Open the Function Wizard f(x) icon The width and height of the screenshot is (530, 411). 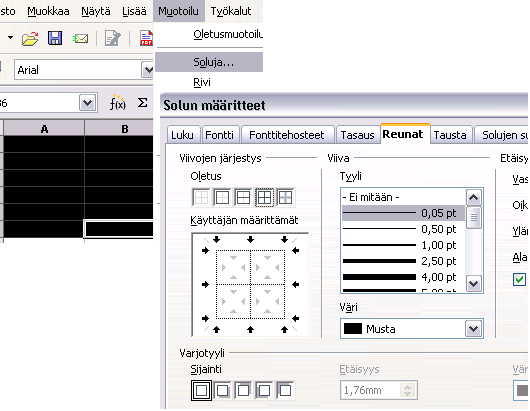coord(117,103)
